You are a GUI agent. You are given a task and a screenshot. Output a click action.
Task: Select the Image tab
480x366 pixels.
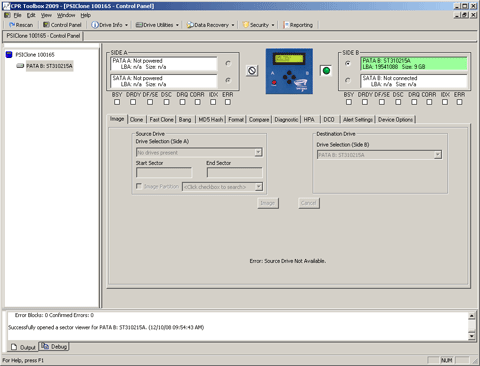pos(117,119)
